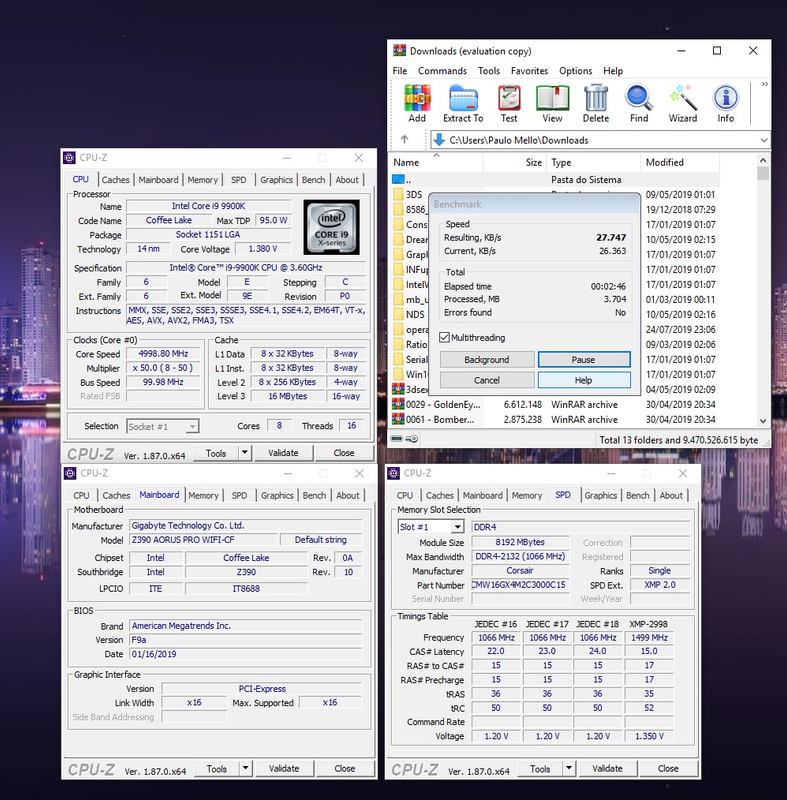
Task: Switch to Bench tab in SPD CPU-Z window
Action: click(638, 495)
